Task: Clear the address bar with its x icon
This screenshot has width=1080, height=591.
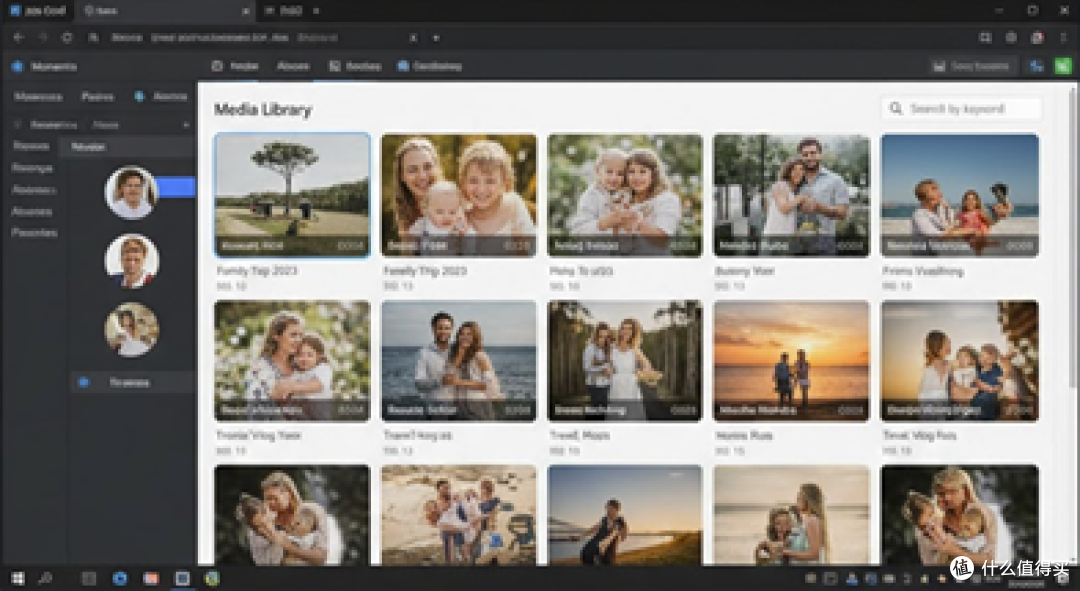Action: click(413, 38)
